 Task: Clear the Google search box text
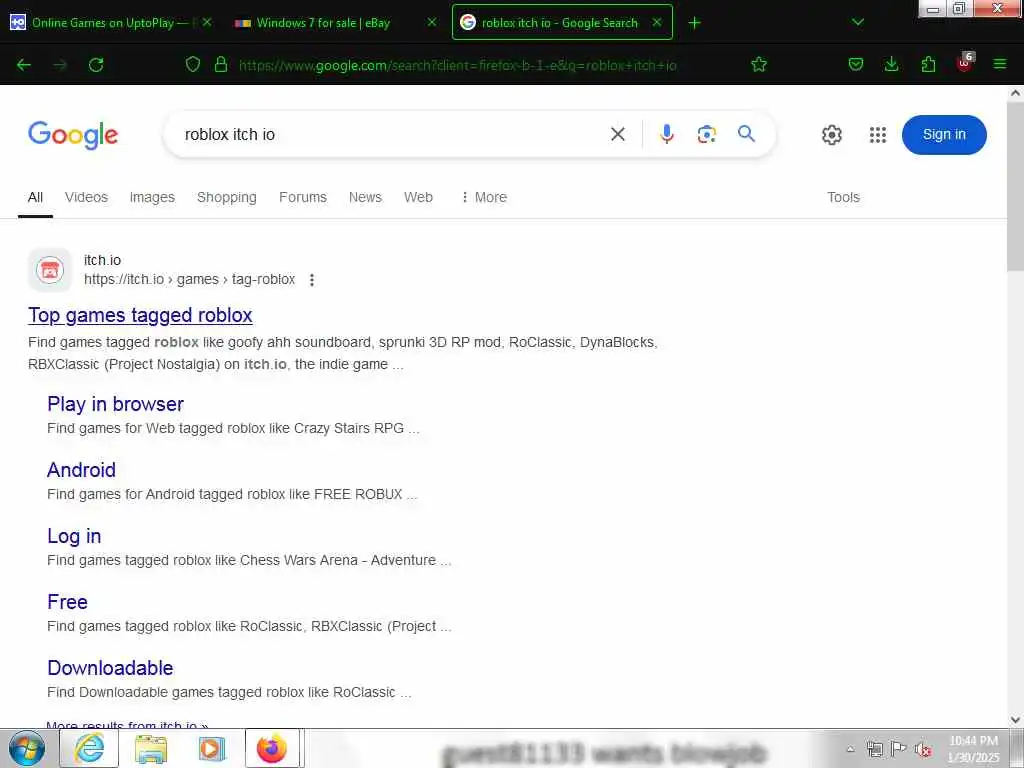618,135
